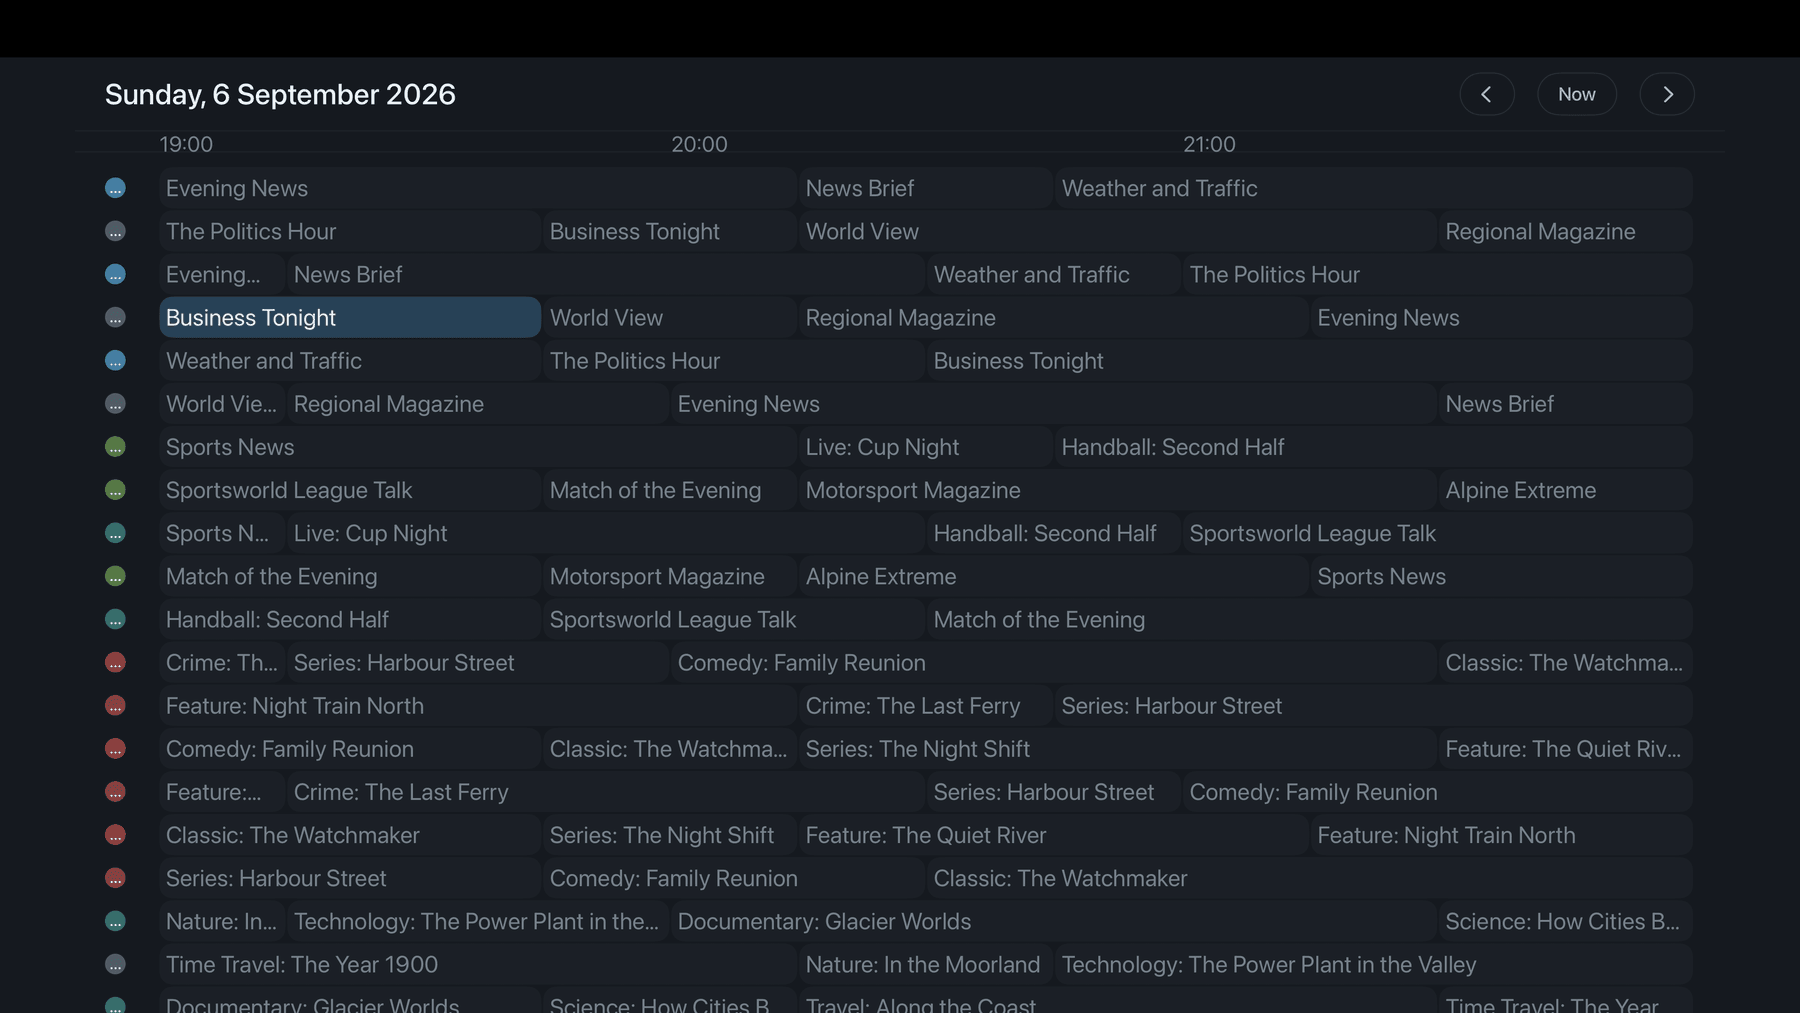Advance timeline with right chevron button

[1667, 94]
